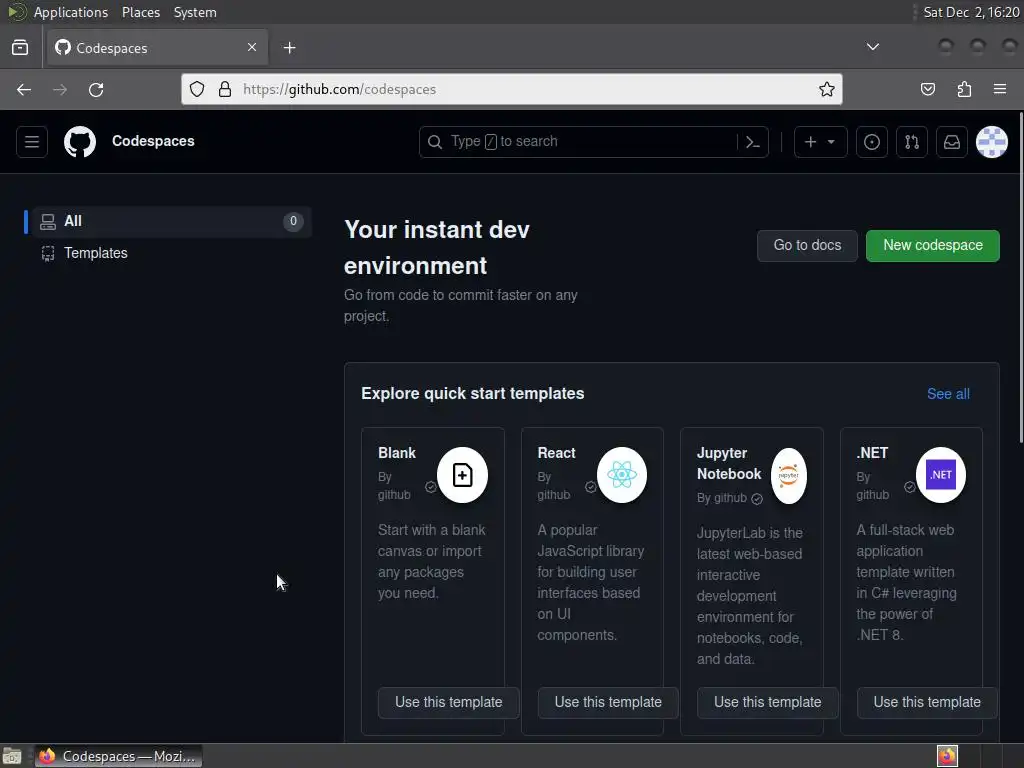Open the user avatar profile menu
Image resolution: width=1024 pixels, height=768 pixels.
click(991, 142)
